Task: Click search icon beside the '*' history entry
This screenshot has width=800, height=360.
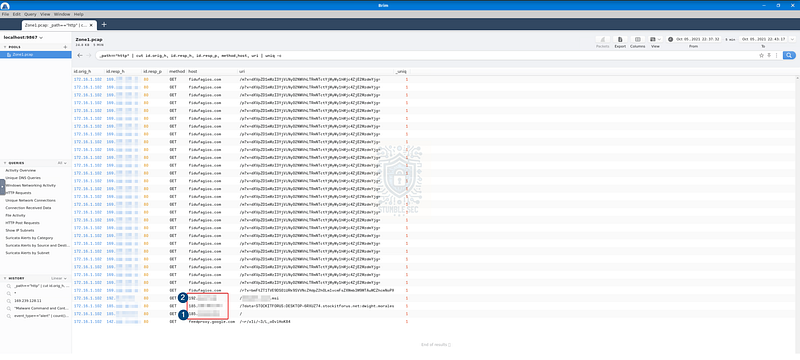Action: point(9,293)
